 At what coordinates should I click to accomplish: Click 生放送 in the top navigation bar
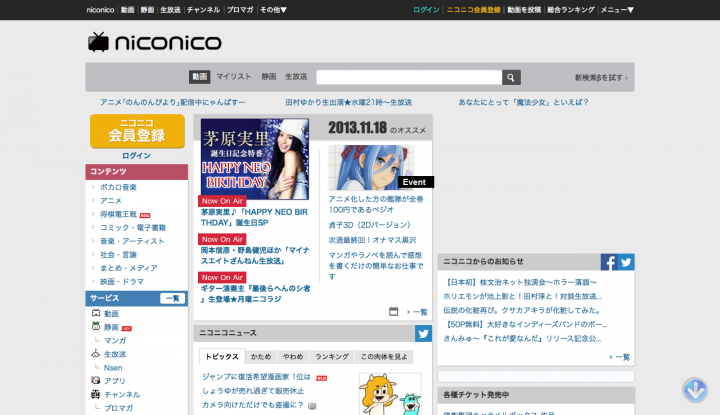170,10
